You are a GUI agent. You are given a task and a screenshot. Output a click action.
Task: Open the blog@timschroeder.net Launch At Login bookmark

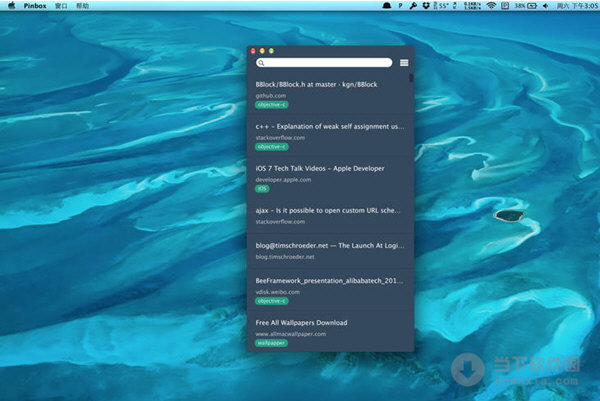329,246
